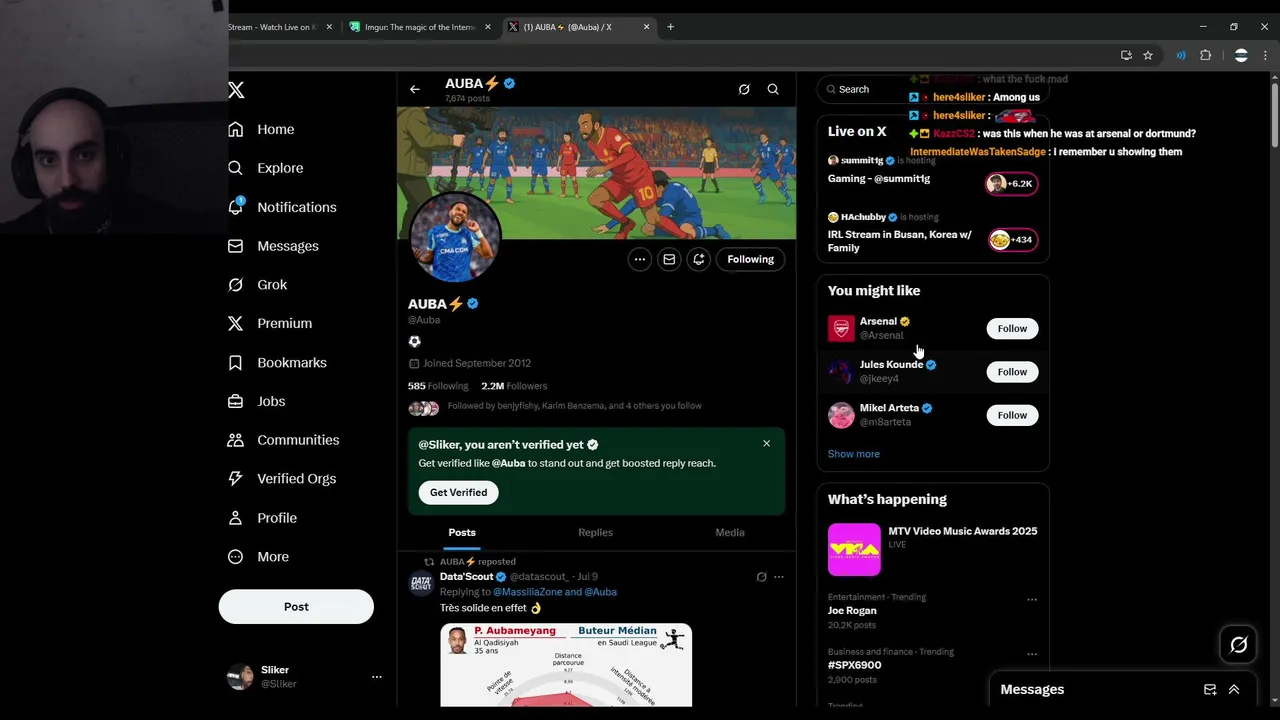1280x720 pixels.
Task: Toggle post notifications bell for AUBA
Action: click(699, 259)
